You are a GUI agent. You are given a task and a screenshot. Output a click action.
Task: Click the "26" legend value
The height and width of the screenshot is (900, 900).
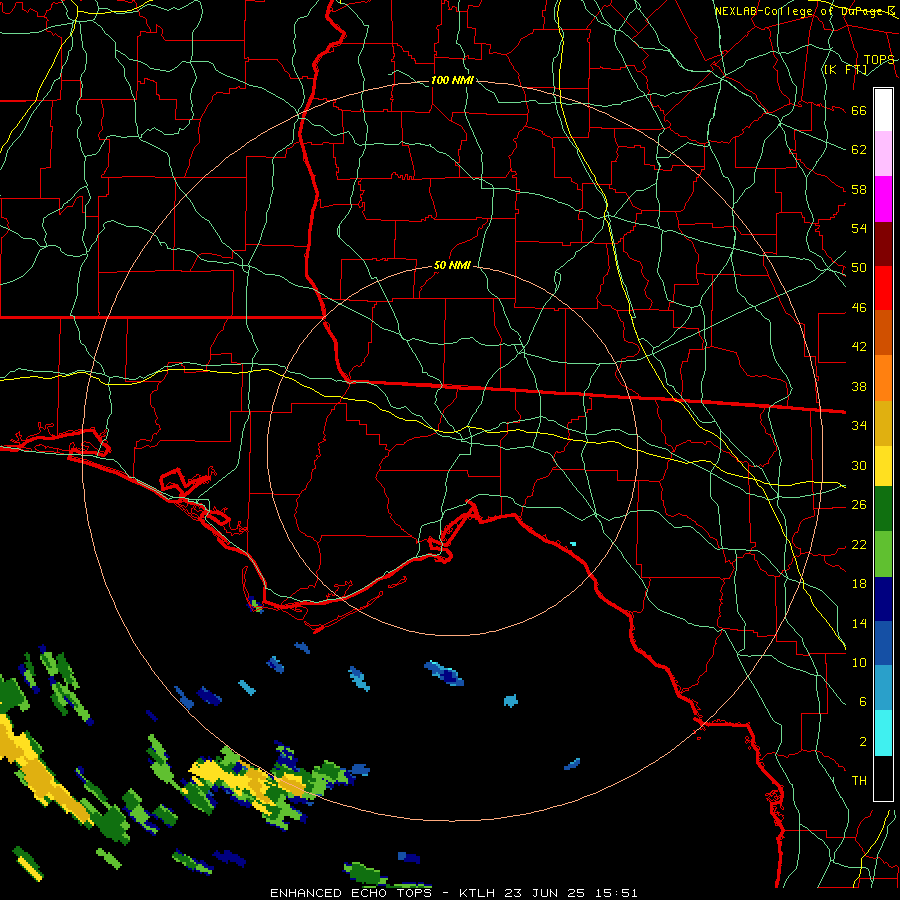(859, 505)
